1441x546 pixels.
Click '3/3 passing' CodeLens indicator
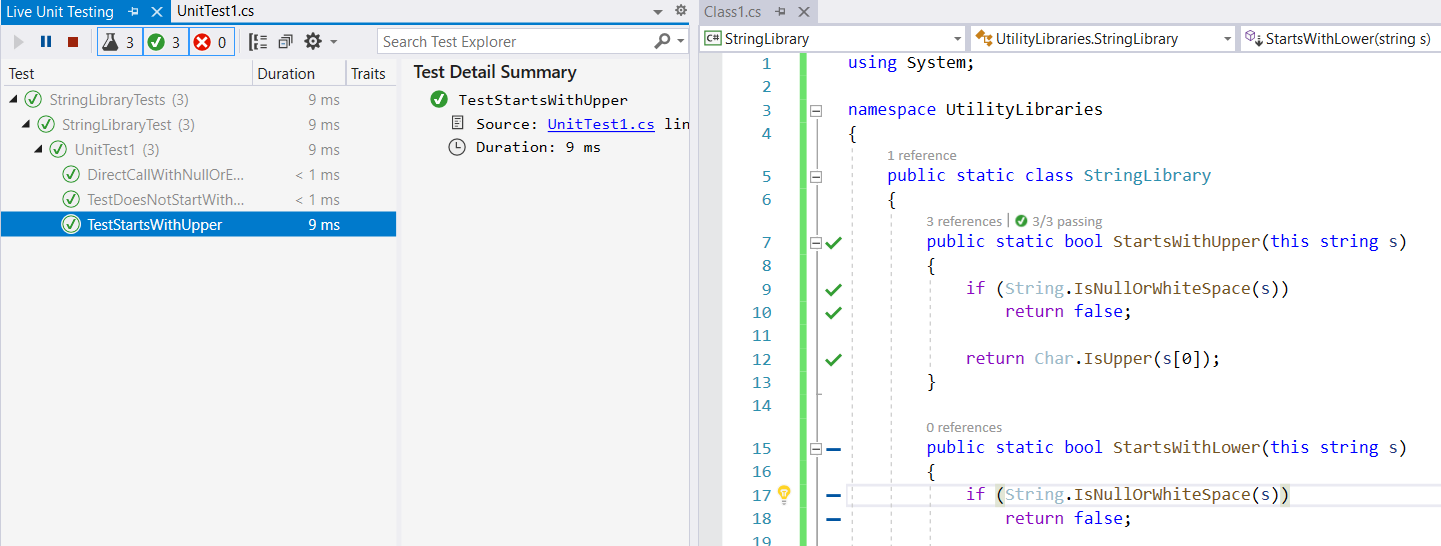[x=1059, y=221]
